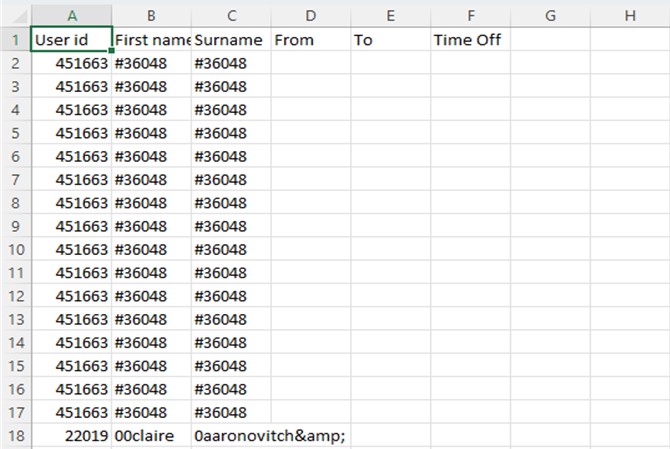Click the First name header cell

[x=151, y=40]
